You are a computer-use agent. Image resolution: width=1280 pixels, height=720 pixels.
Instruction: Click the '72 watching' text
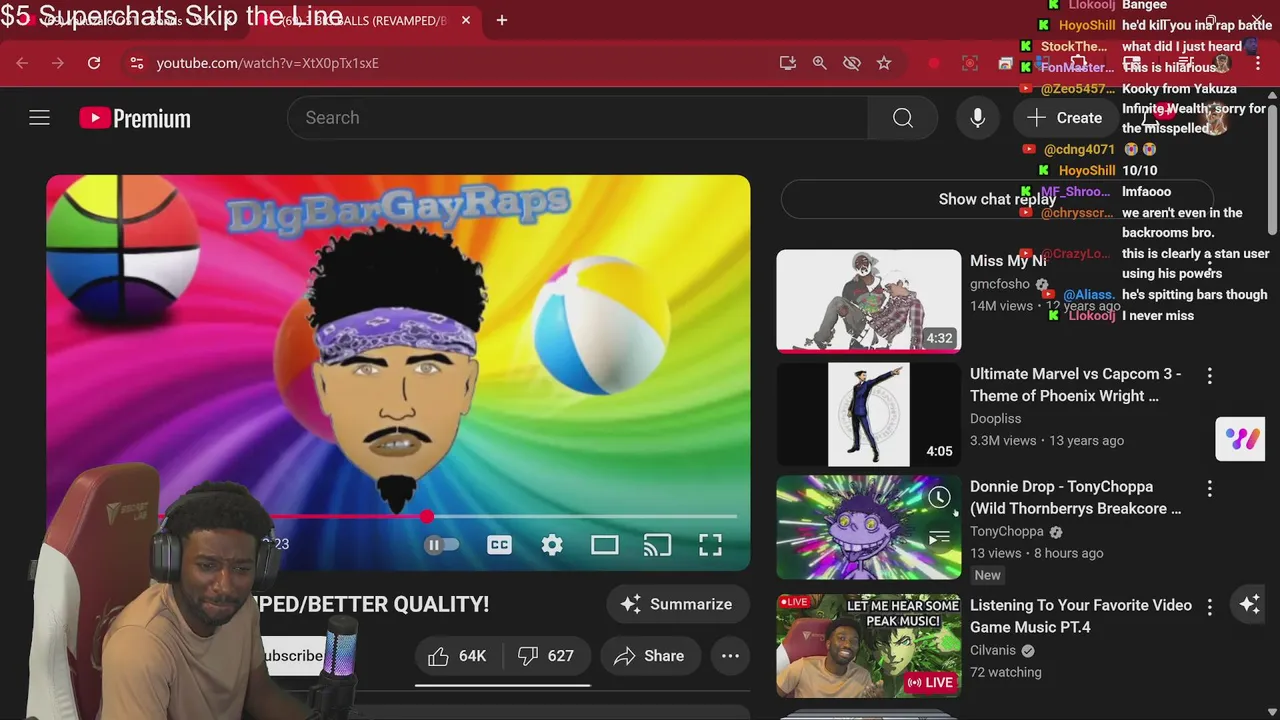pyautogui.click(x=1005, y=672)
